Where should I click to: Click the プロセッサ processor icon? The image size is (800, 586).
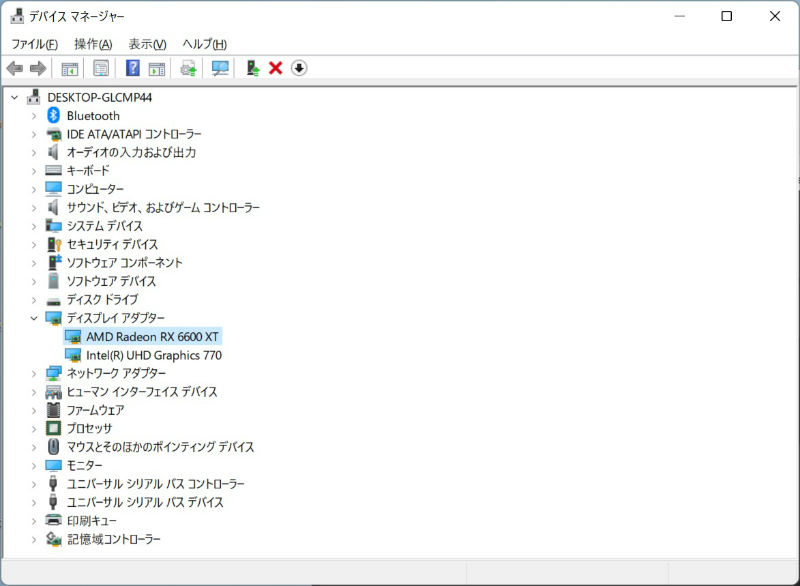pyautogui.click(x=54, y=428)
